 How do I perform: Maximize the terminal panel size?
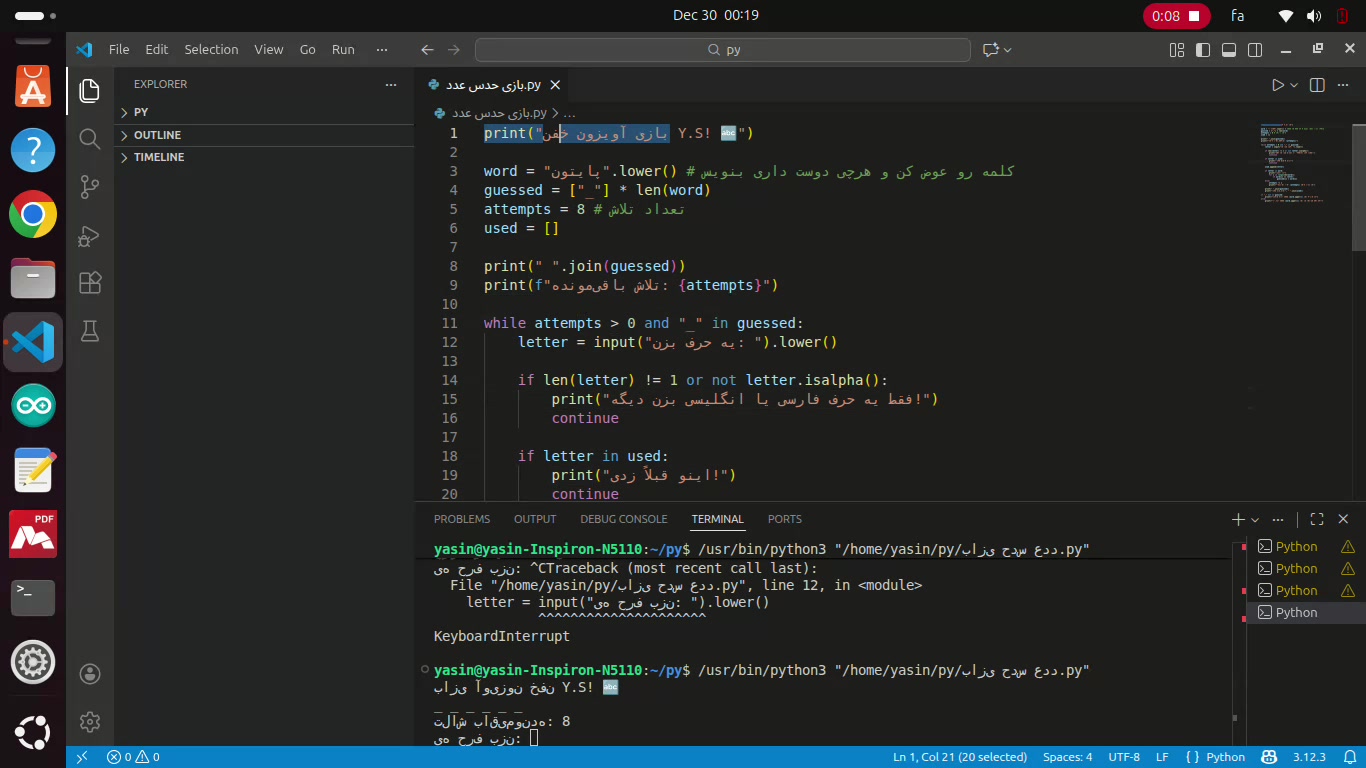(1317, 519)
